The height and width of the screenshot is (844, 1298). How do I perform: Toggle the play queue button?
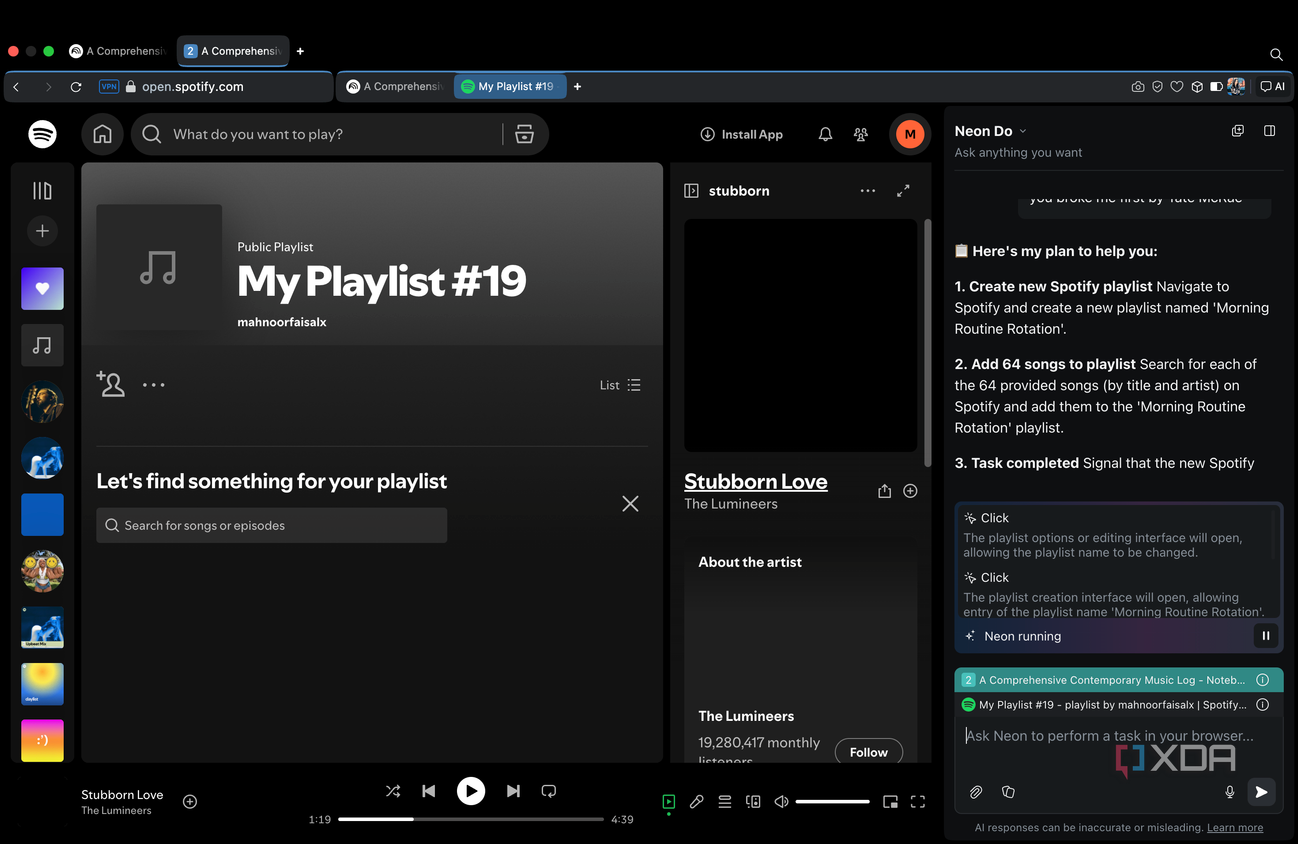tap(725, 801)
